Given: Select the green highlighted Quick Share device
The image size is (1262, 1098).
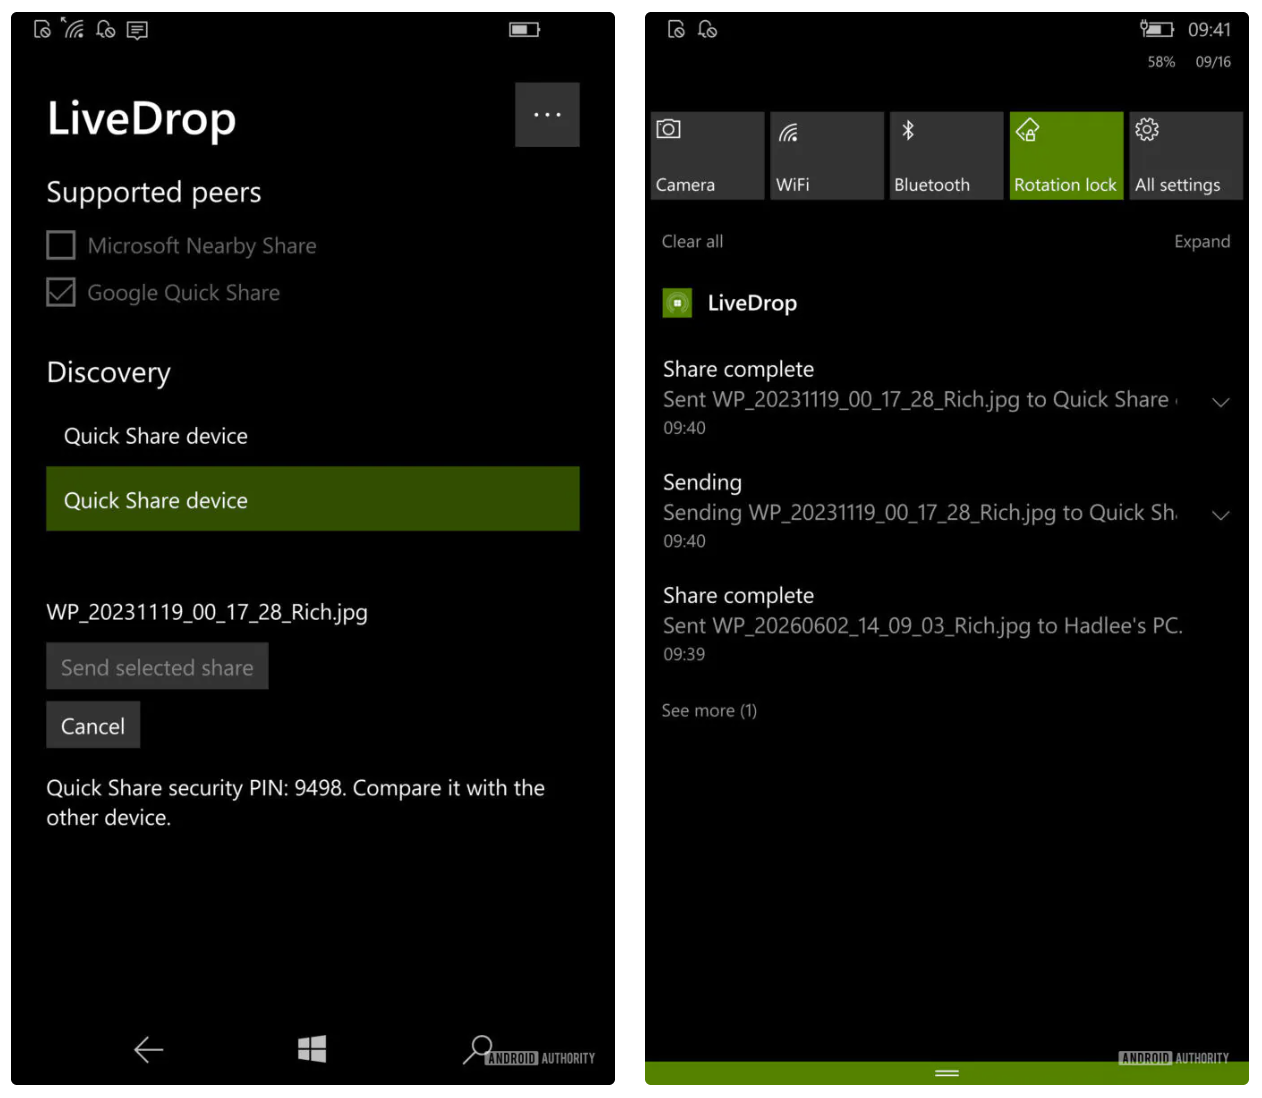Looking at the screenshot, I should coord(312,499).
